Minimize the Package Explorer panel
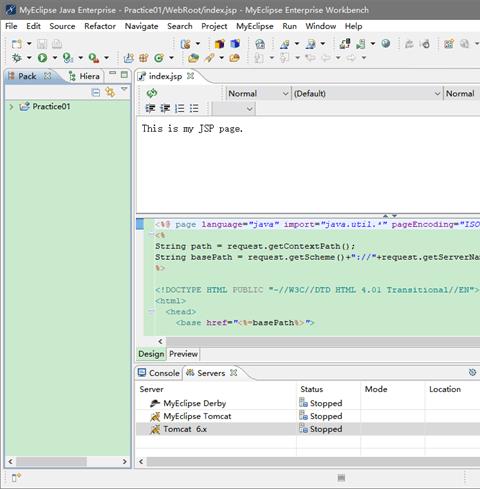Viewport: 480px width, 489px height. 113,73
